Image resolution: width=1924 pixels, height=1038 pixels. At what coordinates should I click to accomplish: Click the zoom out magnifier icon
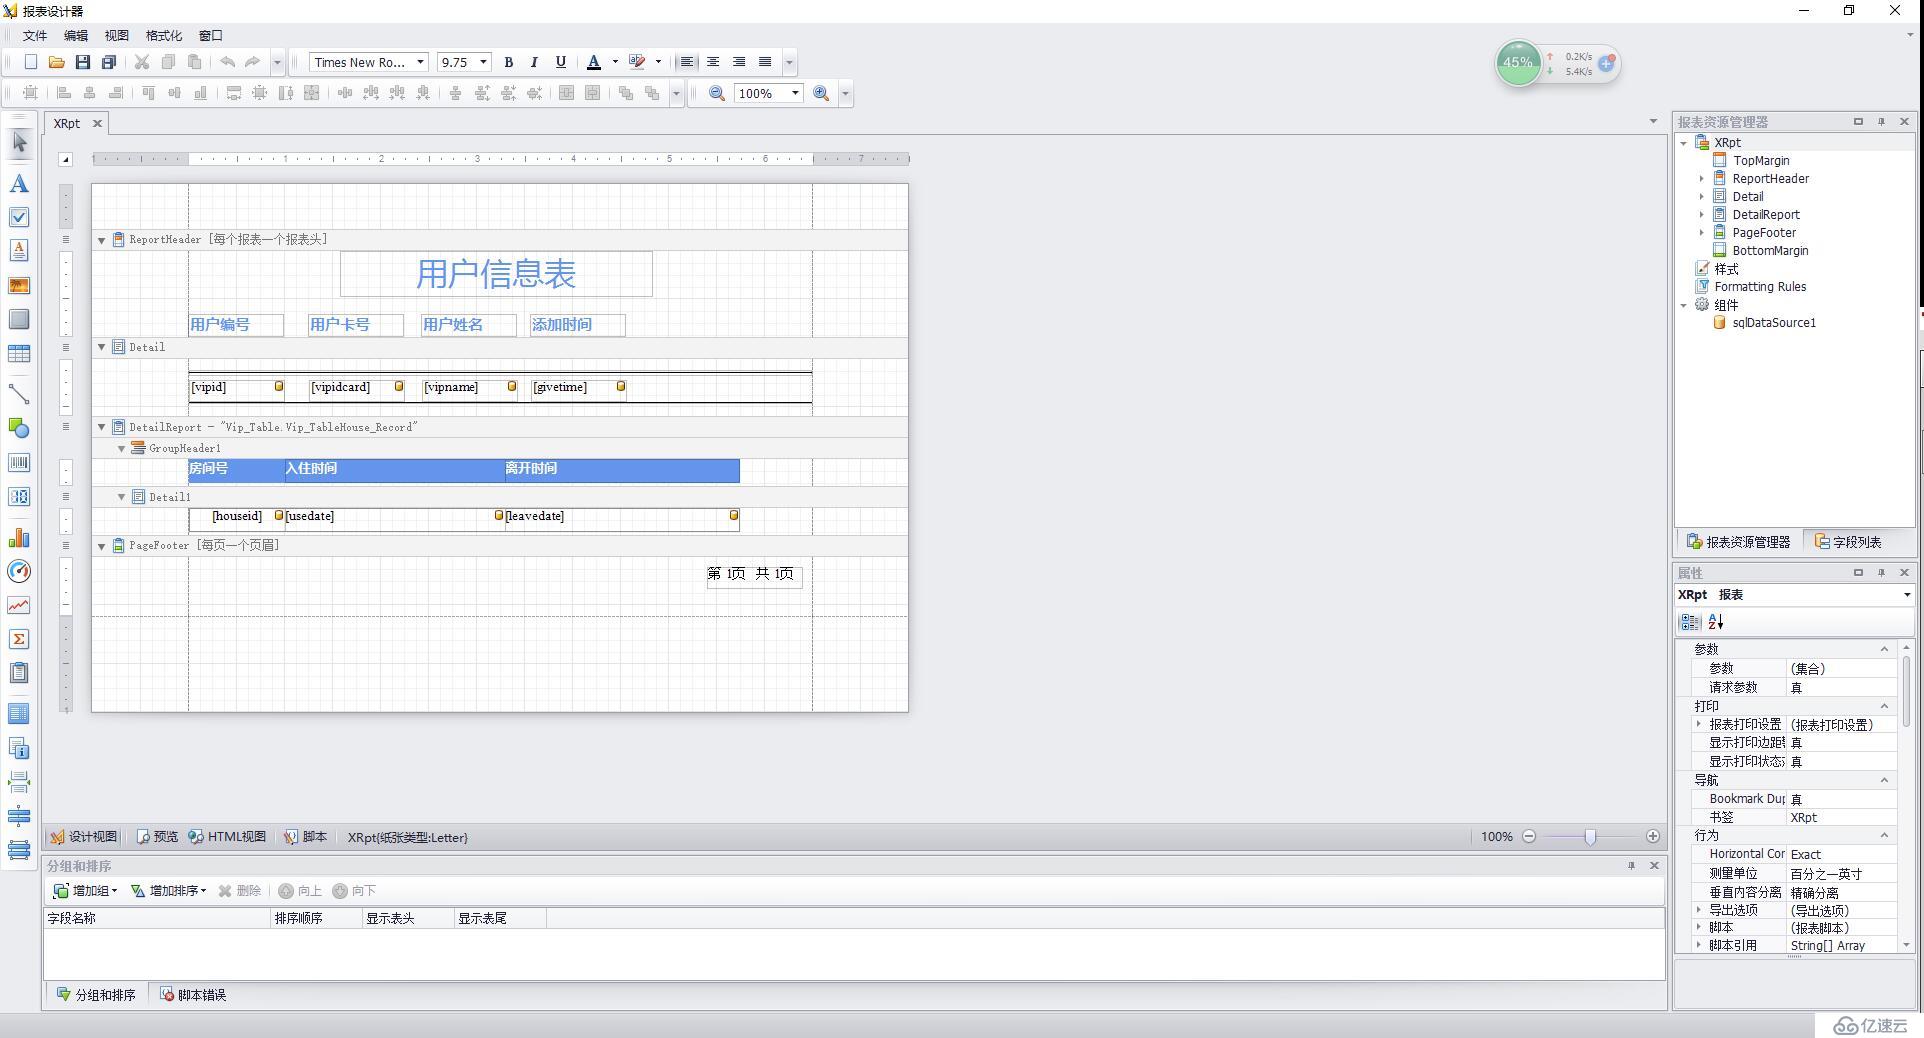click(x=717, y=93)
